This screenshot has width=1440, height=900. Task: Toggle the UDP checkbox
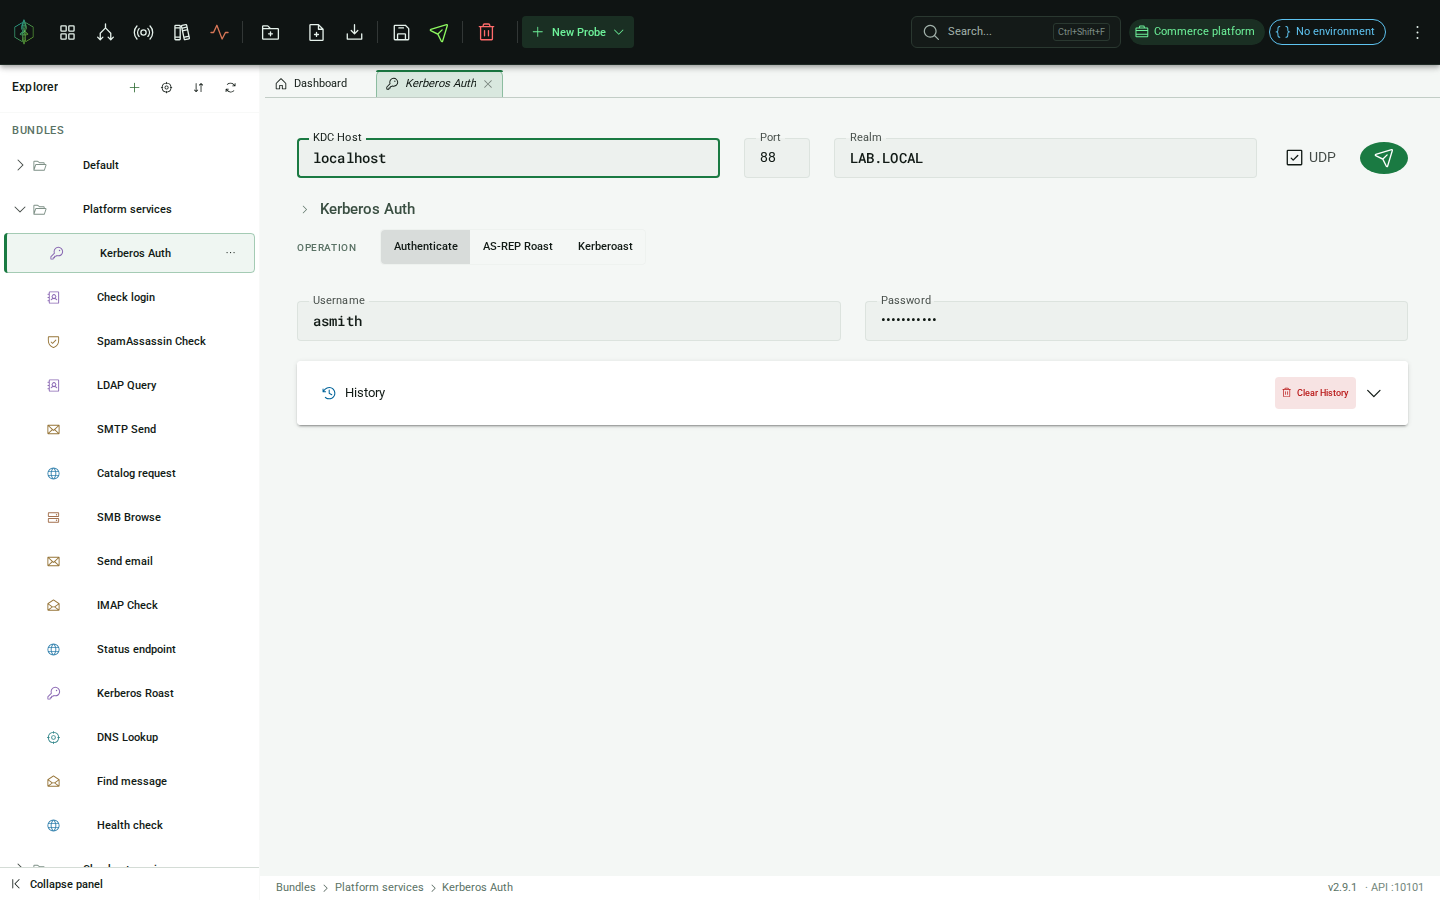[1294, 157]
